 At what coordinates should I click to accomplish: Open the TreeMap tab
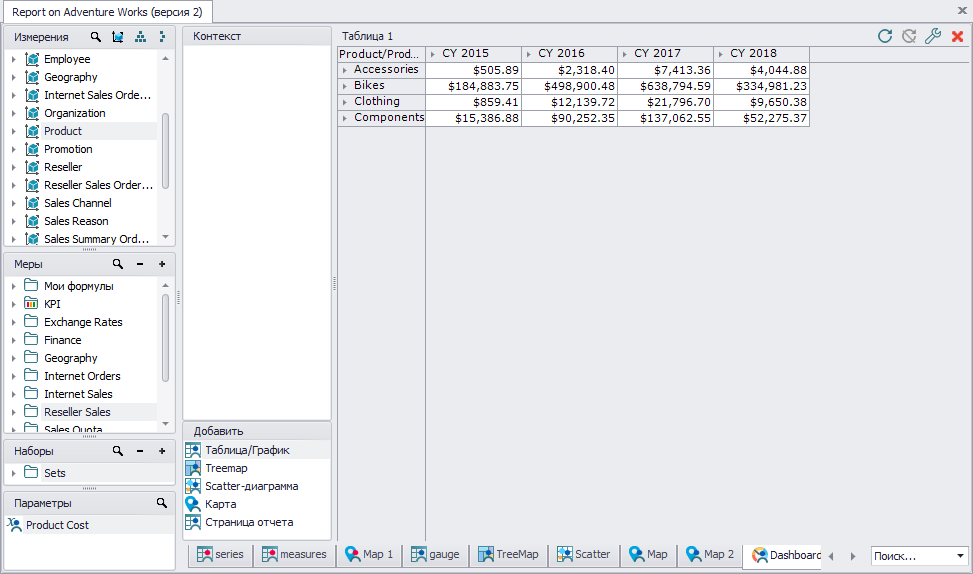coord(508,555)
